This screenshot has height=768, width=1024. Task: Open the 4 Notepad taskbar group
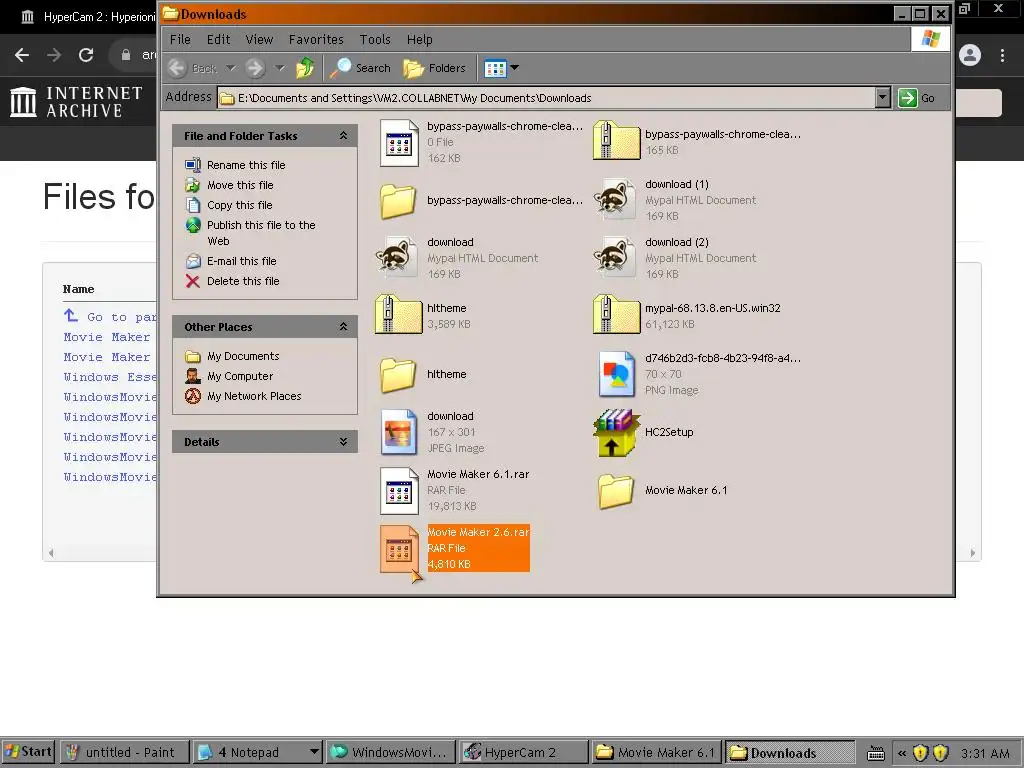click(x=258, y=752)
